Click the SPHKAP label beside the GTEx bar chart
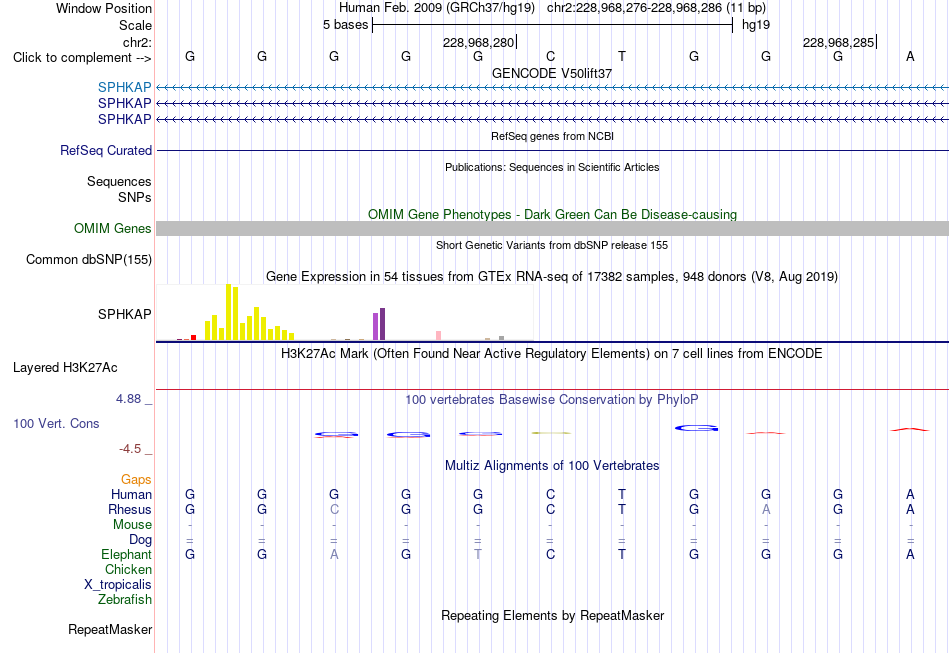The width and height of the screenshot is (950, 653). pos(124,314)
